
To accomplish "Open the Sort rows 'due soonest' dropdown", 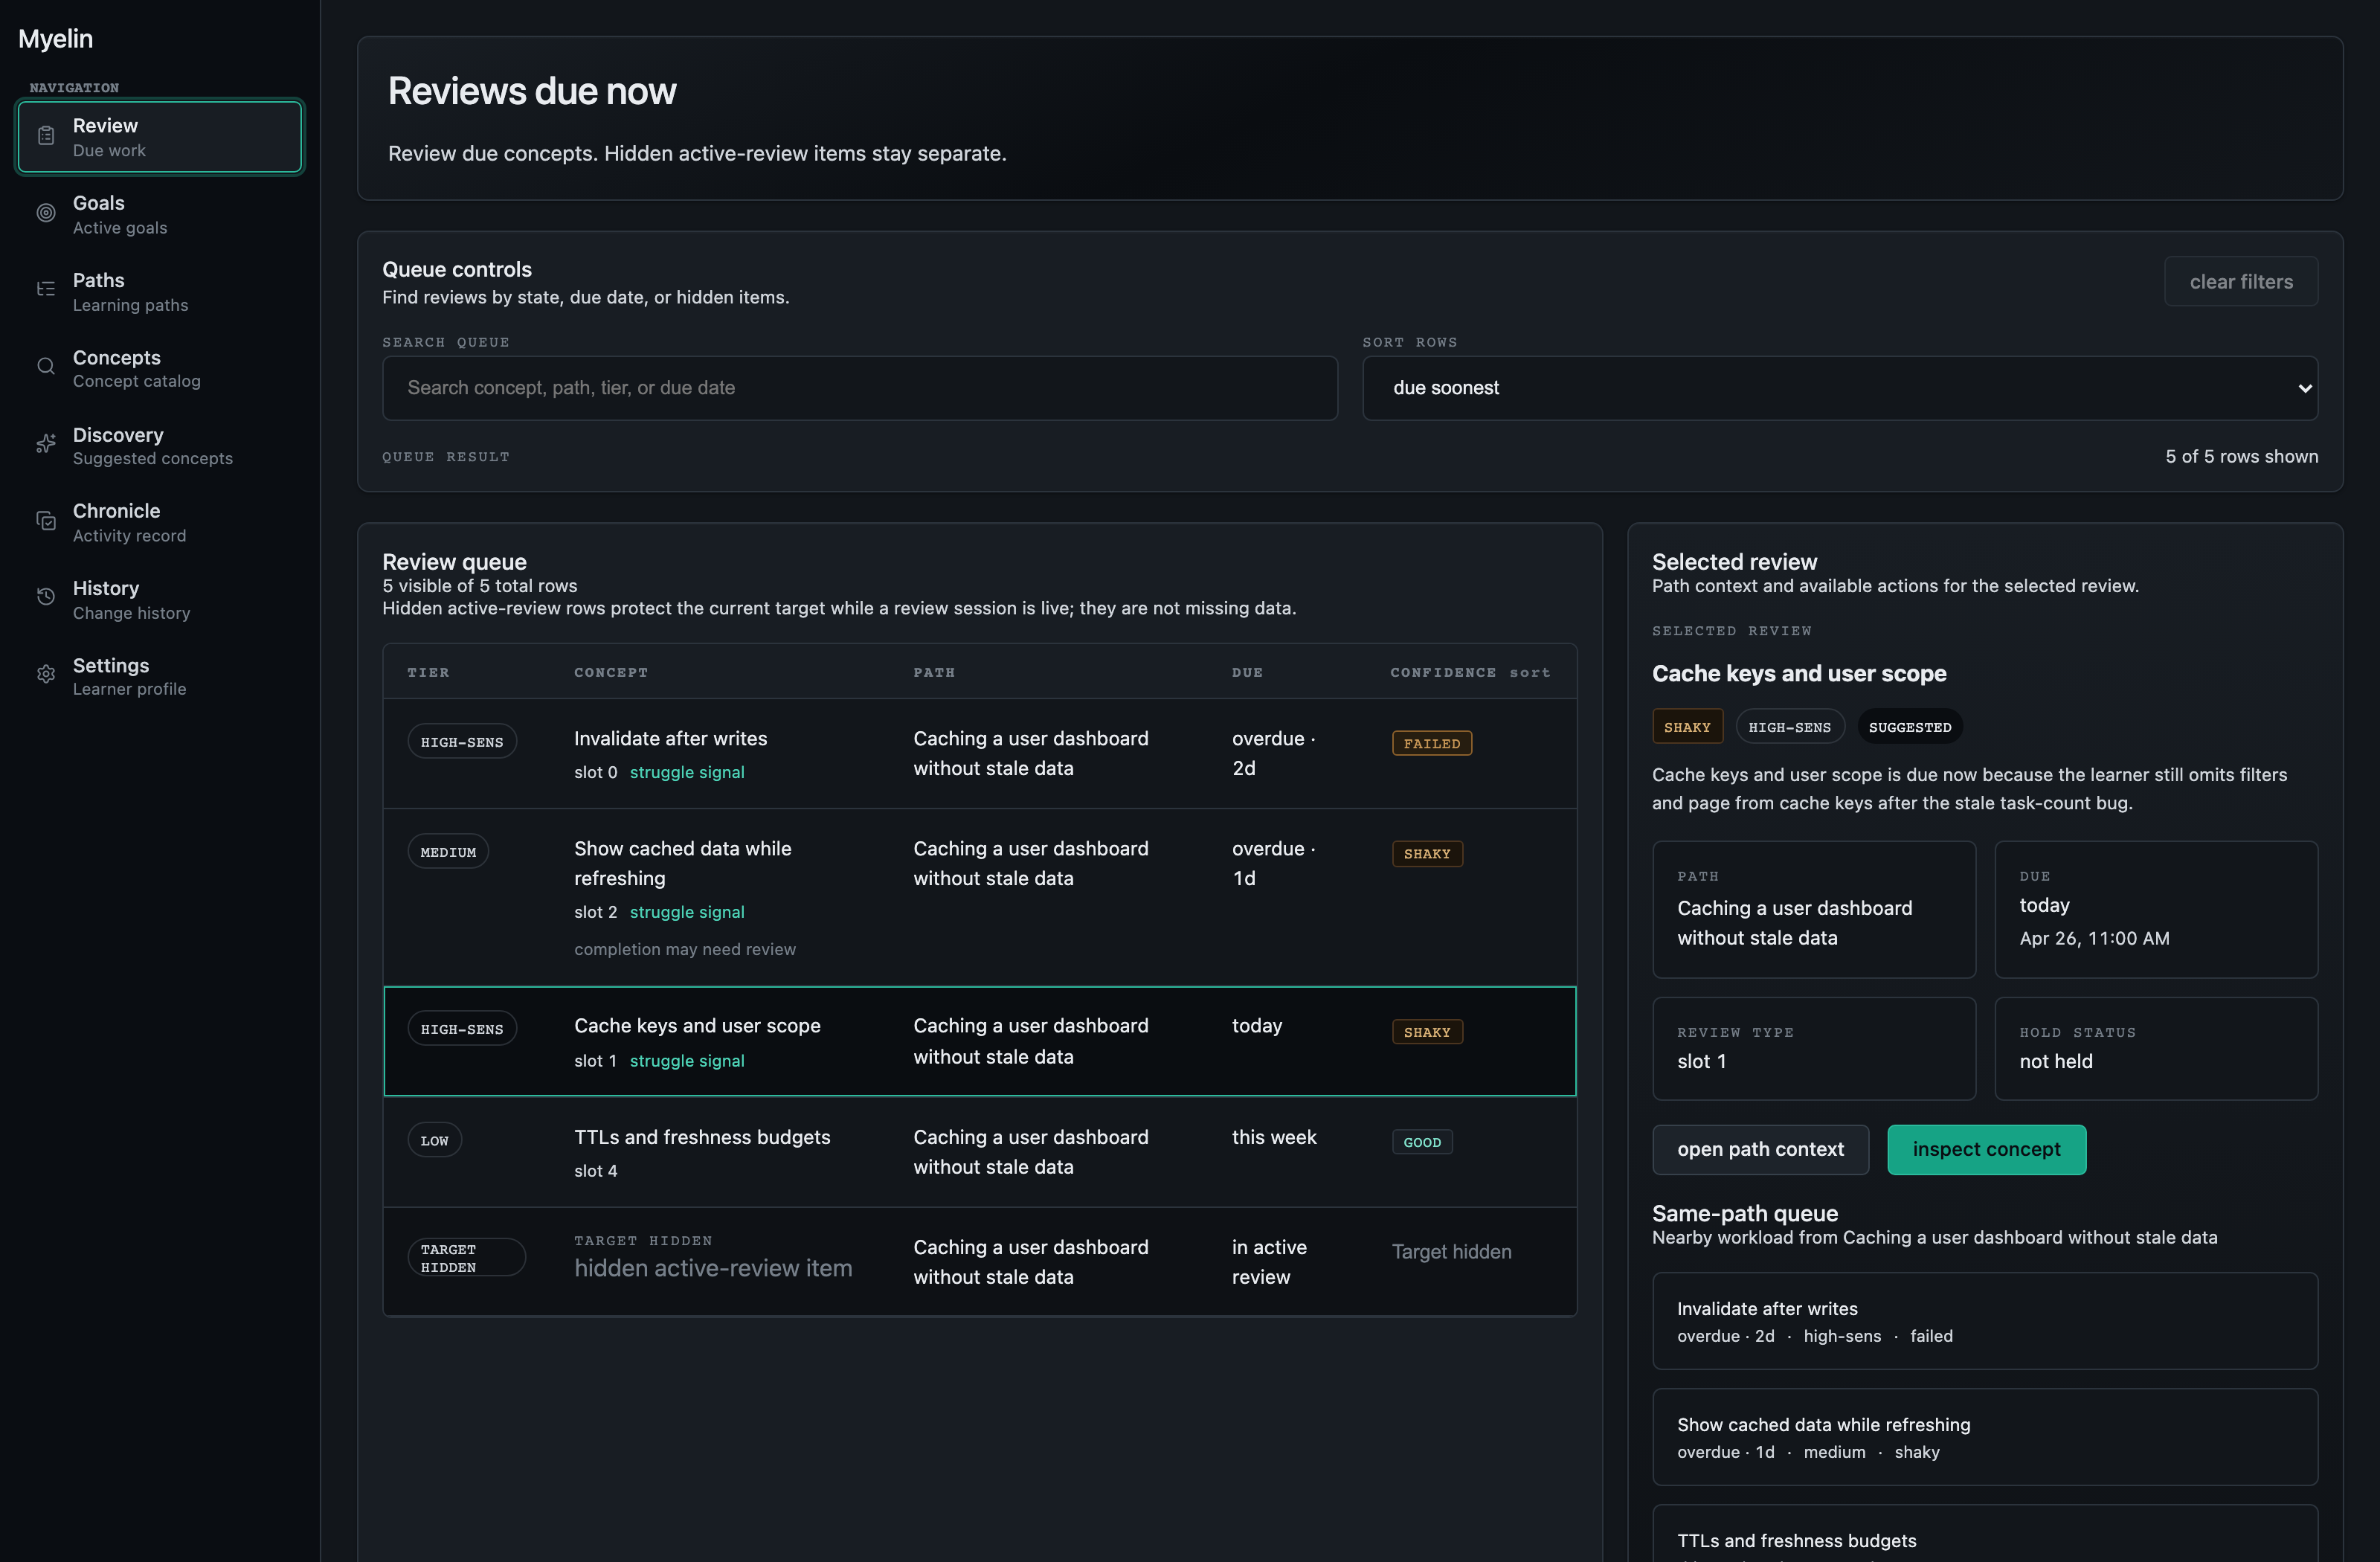I will (1840, 388).
